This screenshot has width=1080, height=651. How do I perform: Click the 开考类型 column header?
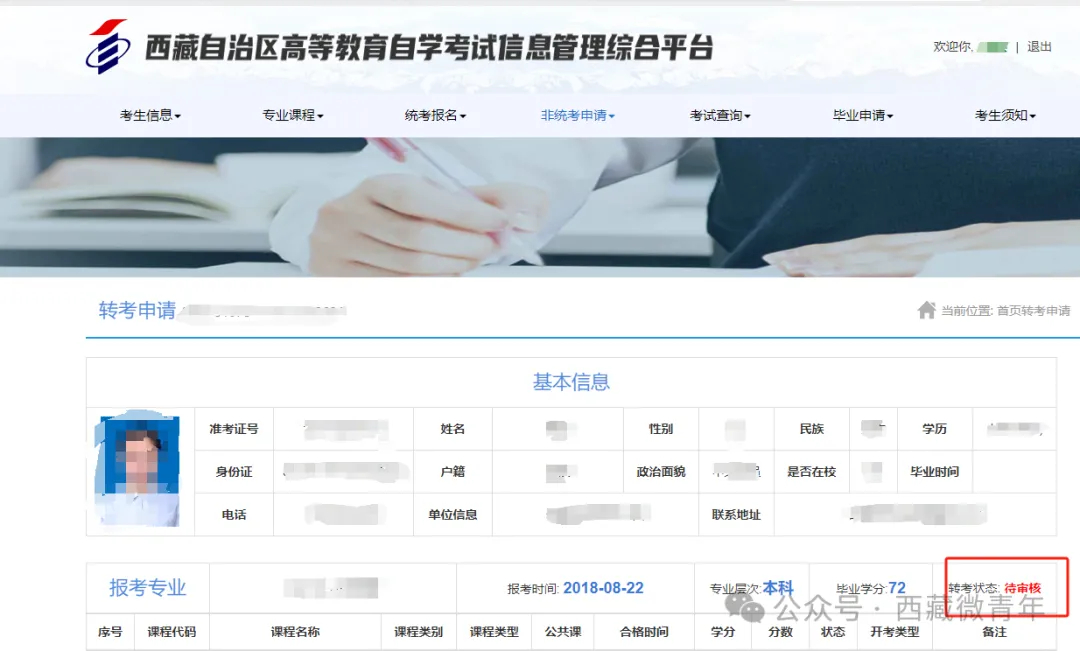click(895, 632)
